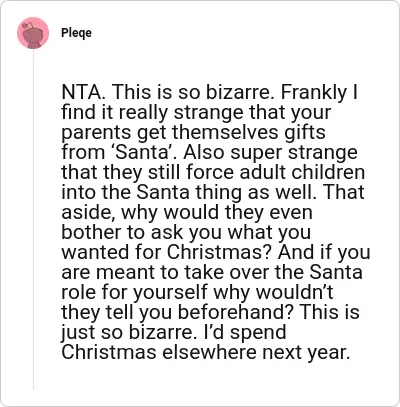Screen dimensions: 400x407
Task: Click the text 'bother to ask you what you'
Action: (186, 232)
